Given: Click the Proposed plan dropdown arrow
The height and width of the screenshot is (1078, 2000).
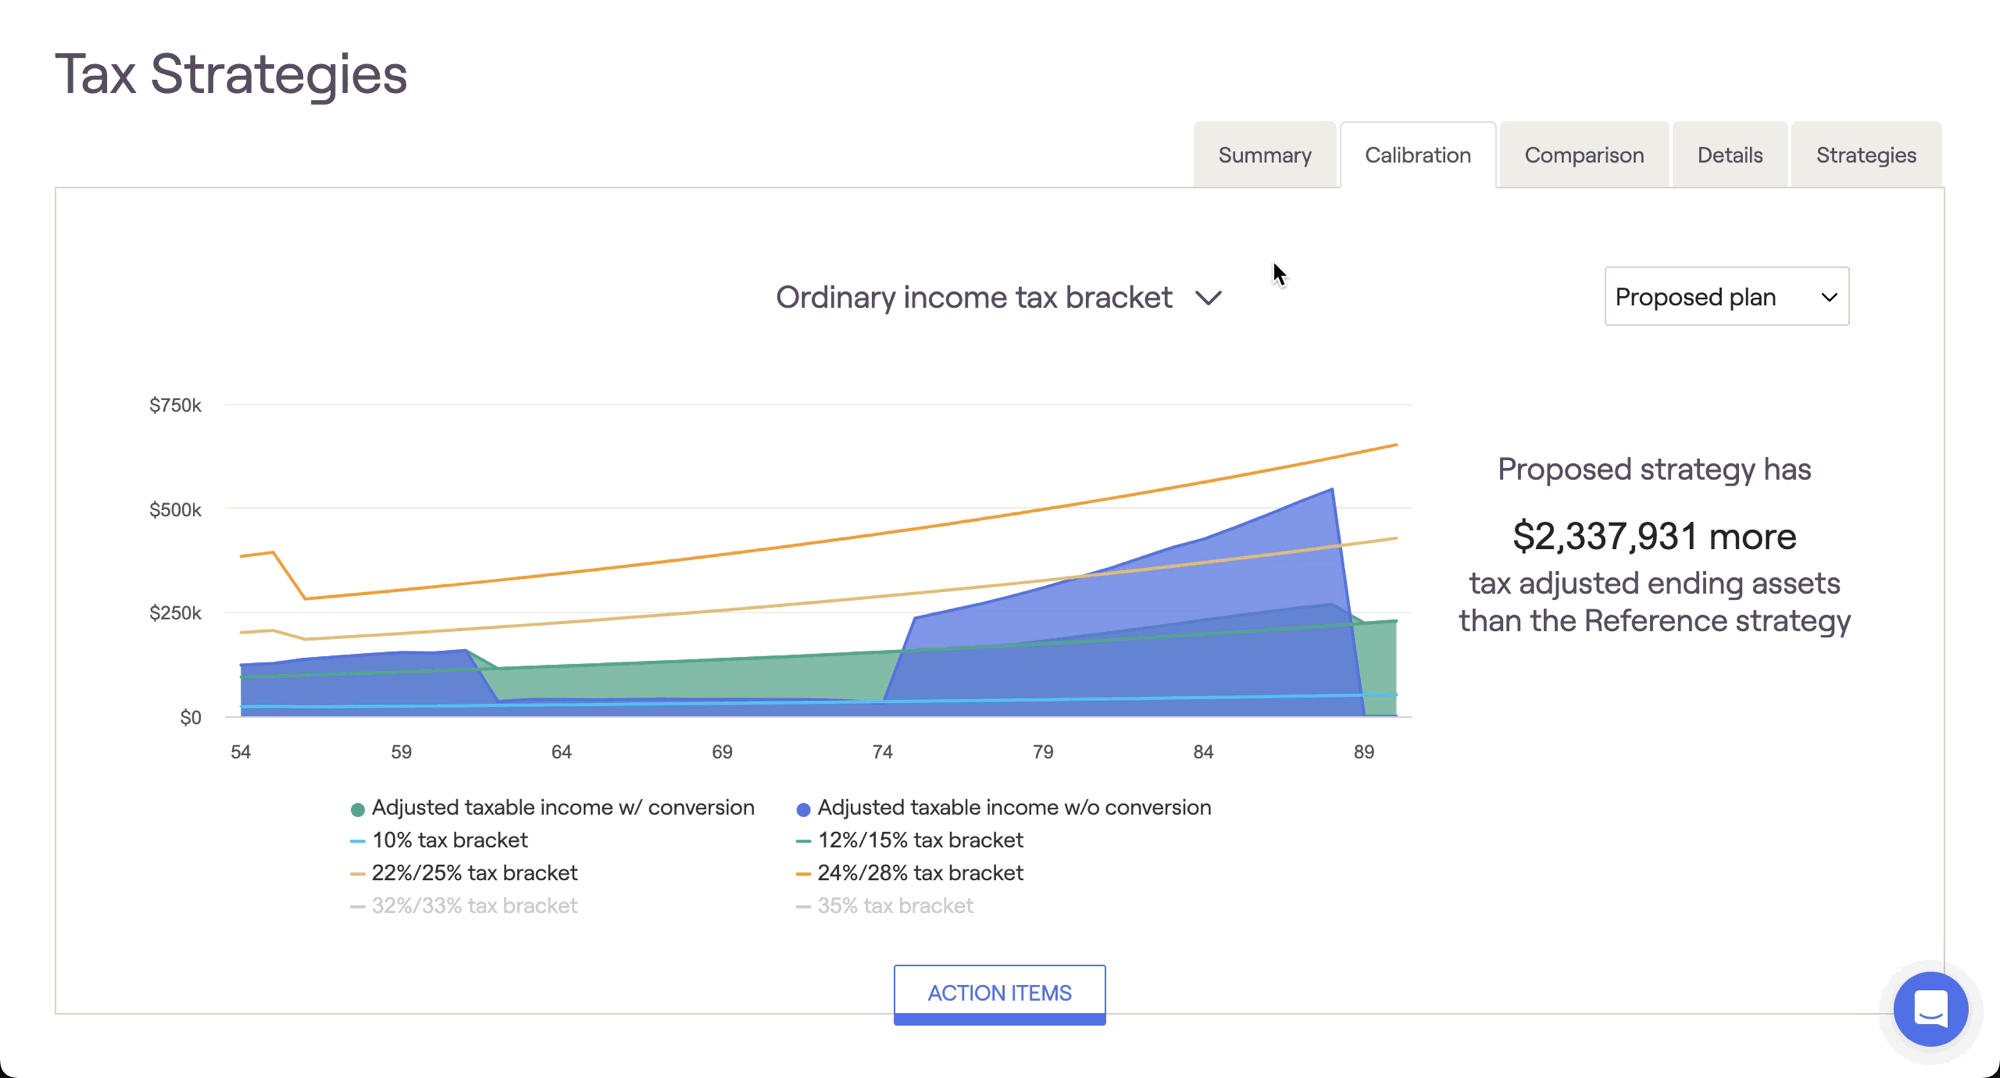Looking at the screenshot, I should point(1828,297).
